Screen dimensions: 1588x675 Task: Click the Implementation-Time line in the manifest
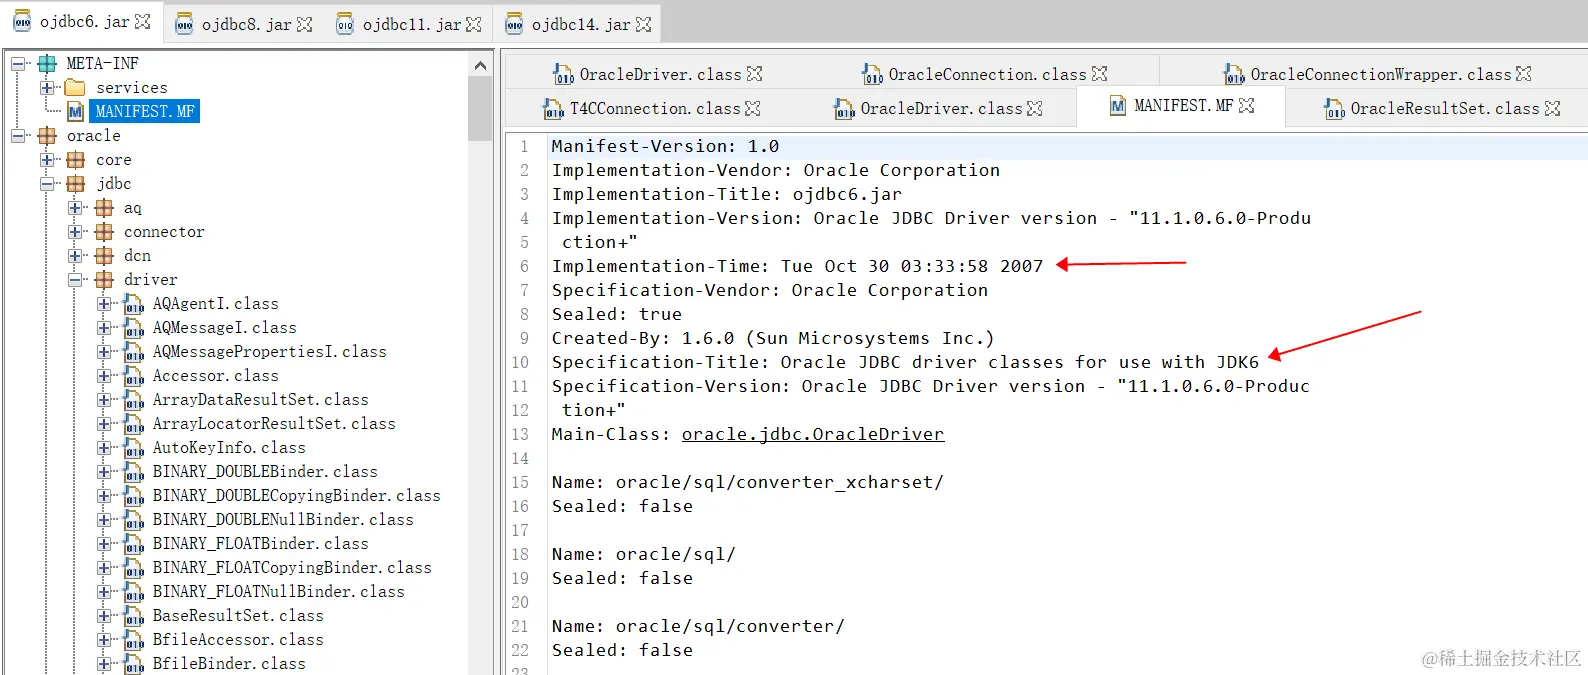pyautogui.click(x=797, y=266)
